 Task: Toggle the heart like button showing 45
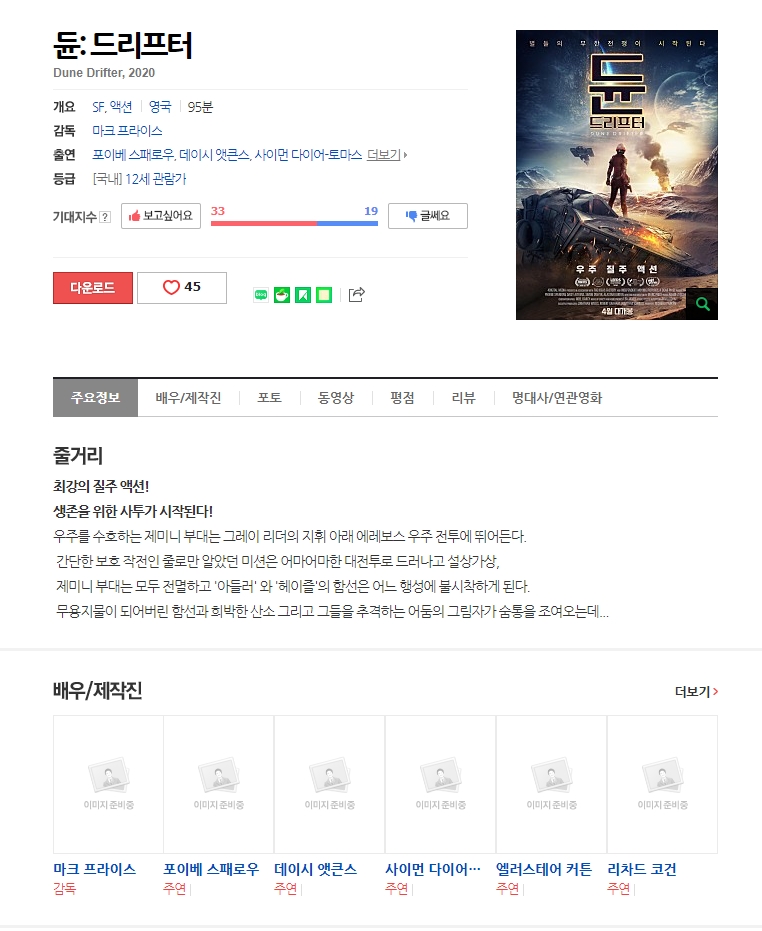point(182,287)
